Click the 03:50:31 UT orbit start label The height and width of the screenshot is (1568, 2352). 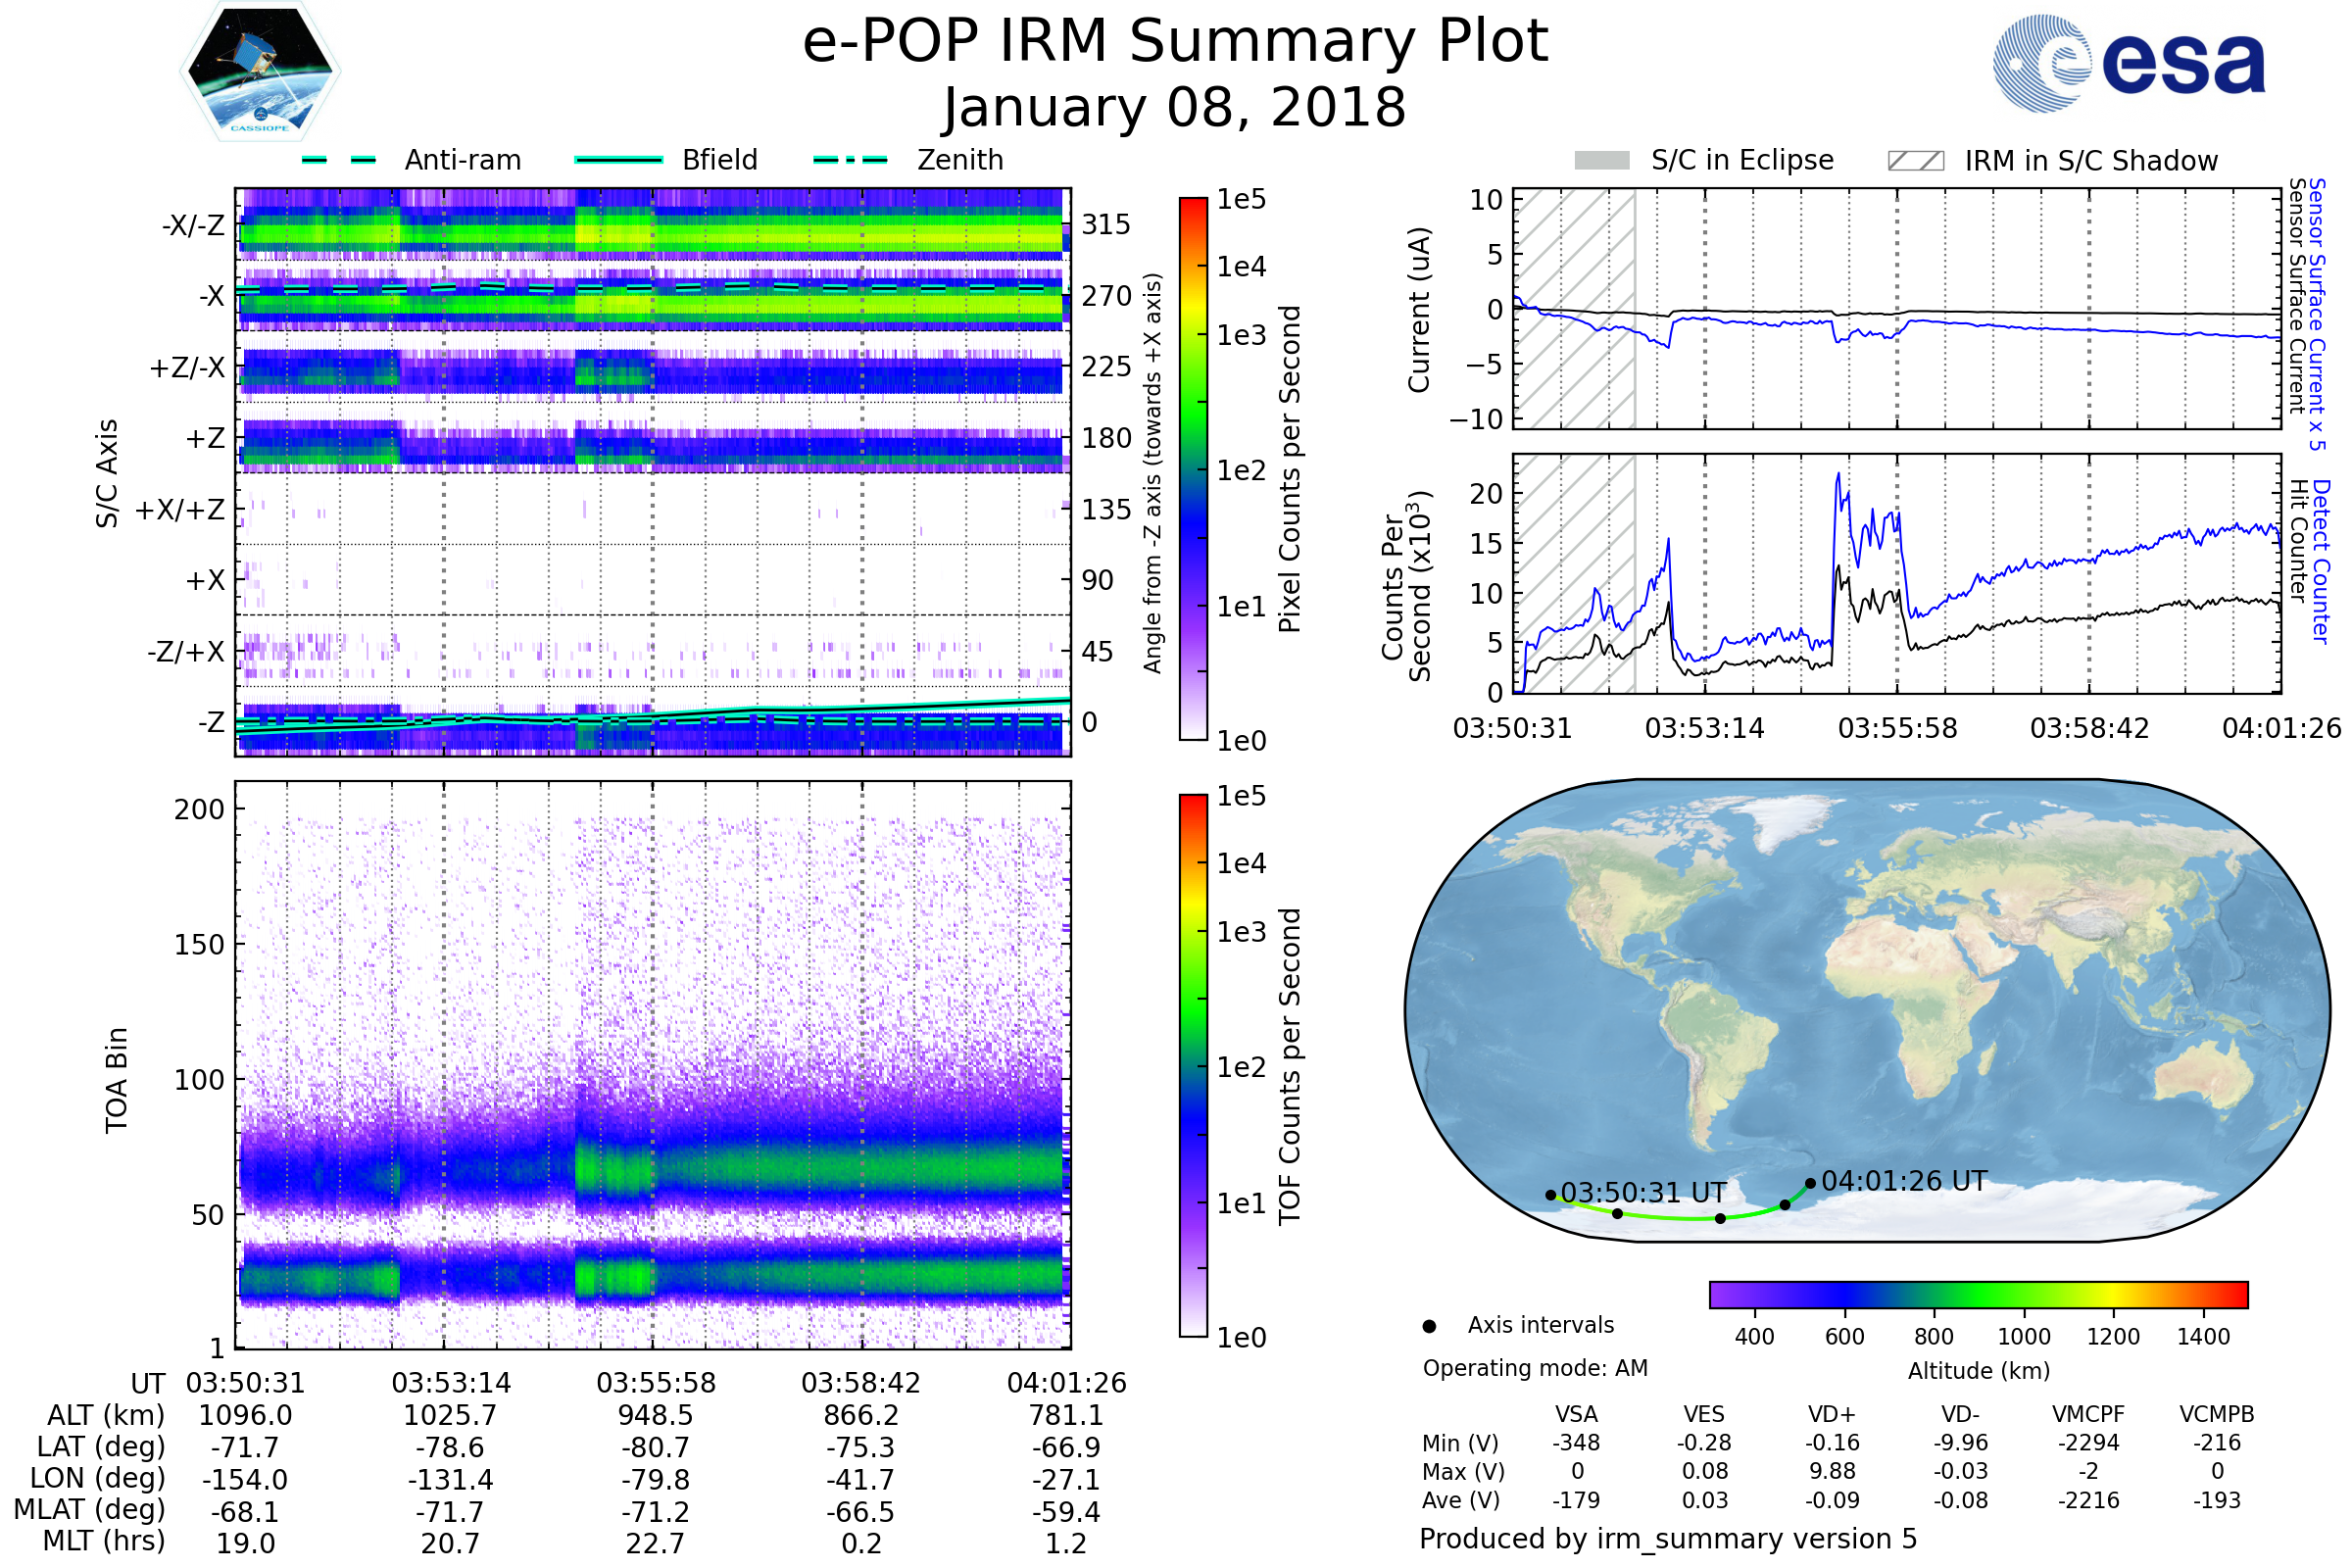point(1643,1193)
